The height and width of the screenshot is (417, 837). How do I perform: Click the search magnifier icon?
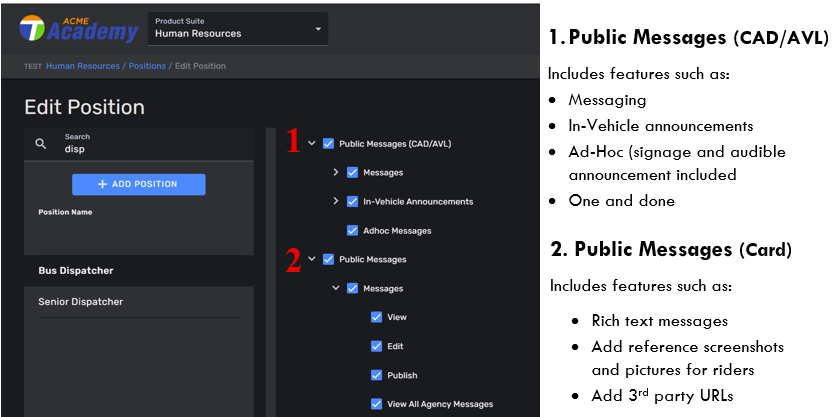[x=41, y=144]
